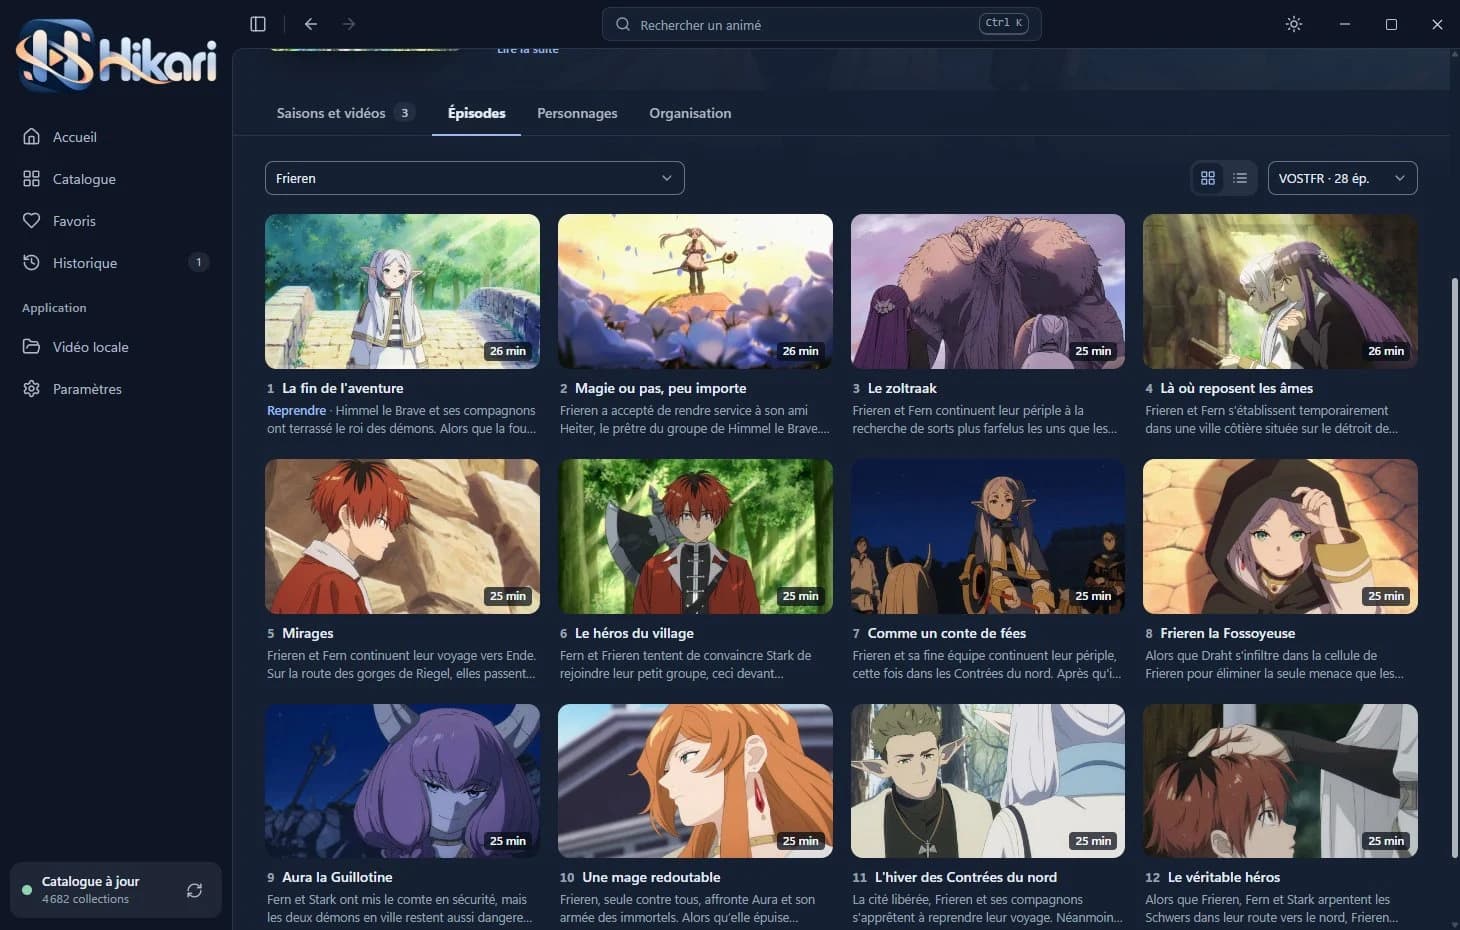Viewport: 1460px width, 930px height.
Task: Open episode 8 Frieren la Fossoyeuse thumbnail
Action: [1280, 536]
